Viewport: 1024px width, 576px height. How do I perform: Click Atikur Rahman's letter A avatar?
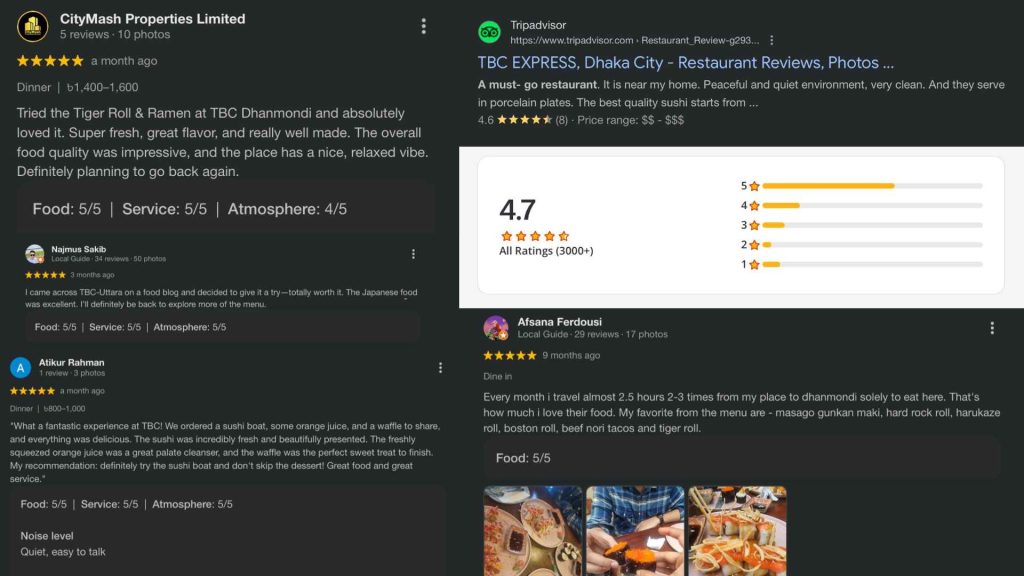click(20, 368)
